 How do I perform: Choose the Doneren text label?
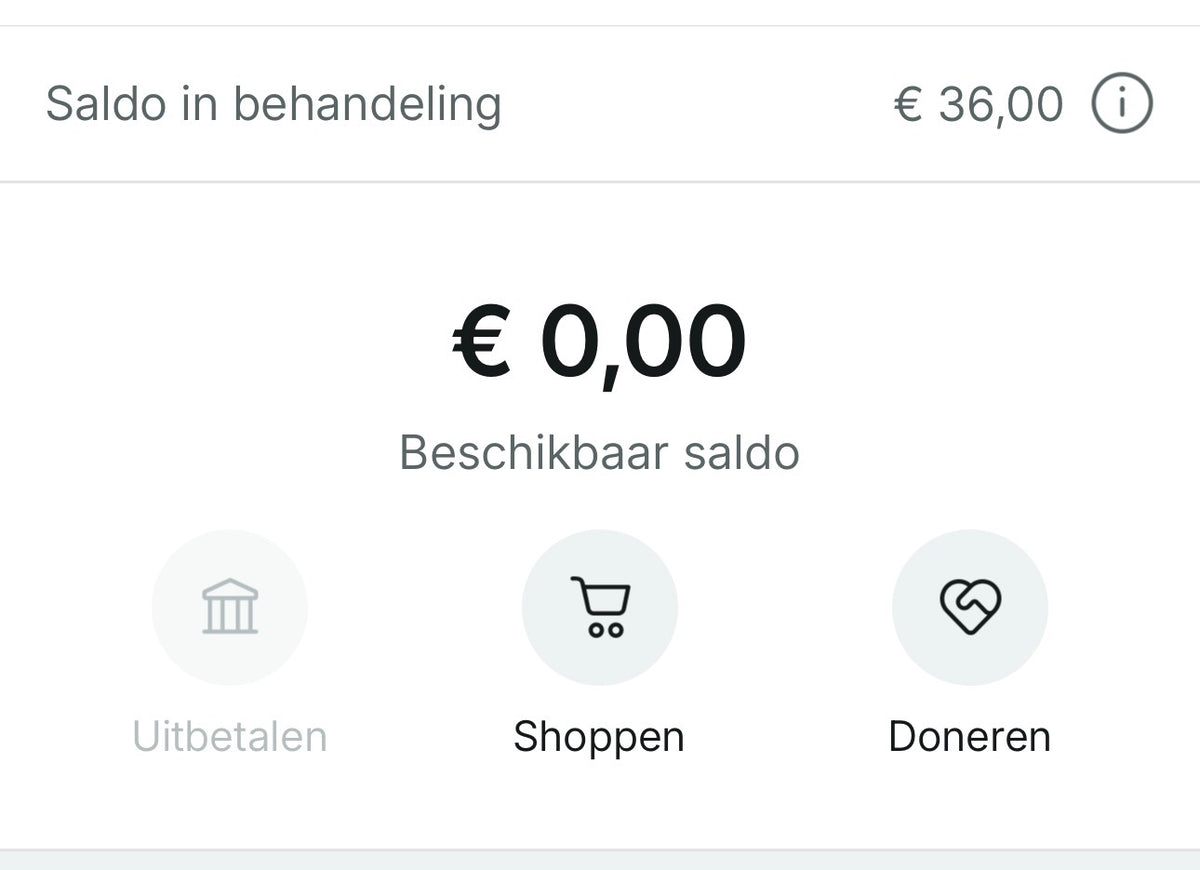tap(969, 737)
